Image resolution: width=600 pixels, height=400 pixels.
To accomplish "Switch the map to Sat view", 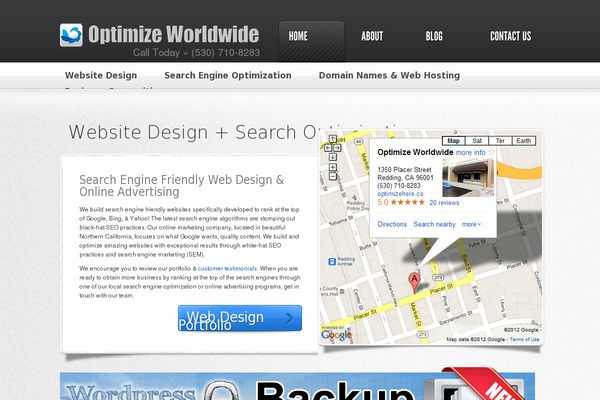I will [x=477, y=140].
